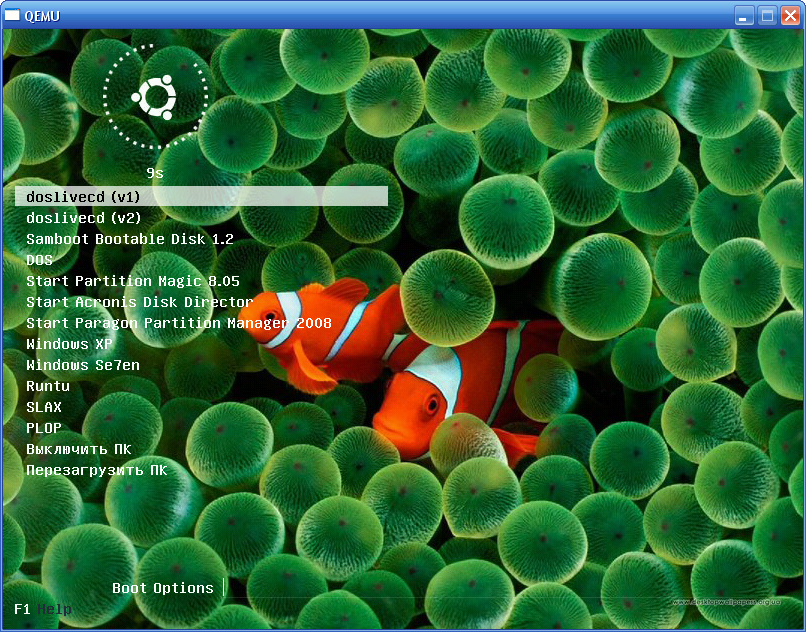Start Partition Magic 8.05
806x632 pixels.
pyautogui.click(x=133, y=281)
